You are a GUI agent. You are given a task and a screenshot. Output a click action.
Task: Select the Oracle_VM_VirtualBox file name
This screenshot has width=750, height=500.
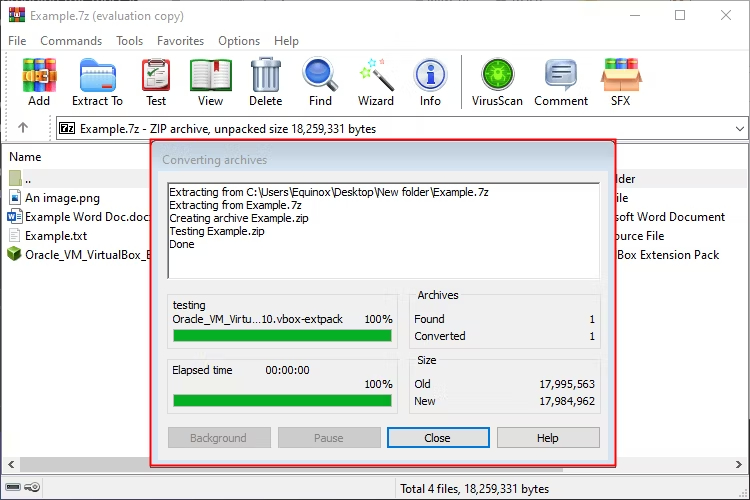pyautogui.click(x=88, y=255)
